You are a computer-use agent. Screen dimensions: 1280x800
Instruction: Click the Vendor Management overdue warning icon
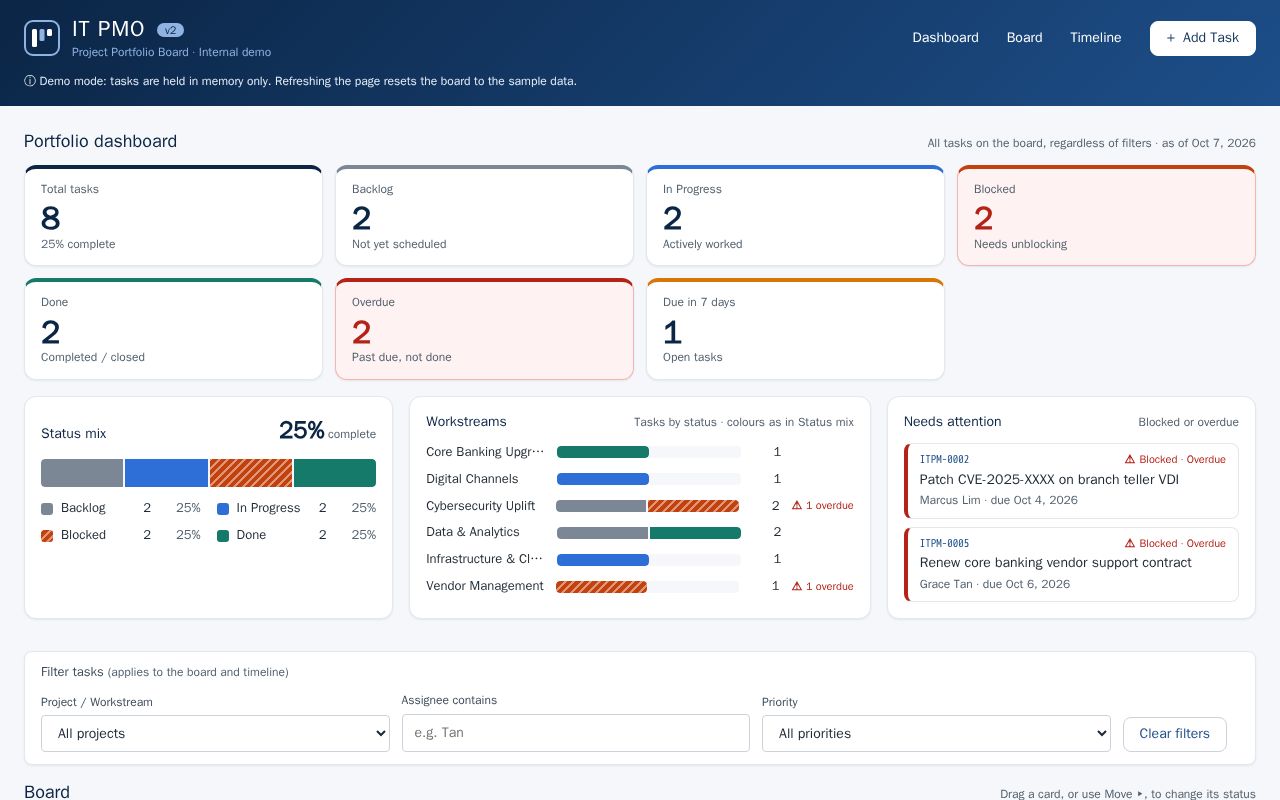[x=797, y=587]
